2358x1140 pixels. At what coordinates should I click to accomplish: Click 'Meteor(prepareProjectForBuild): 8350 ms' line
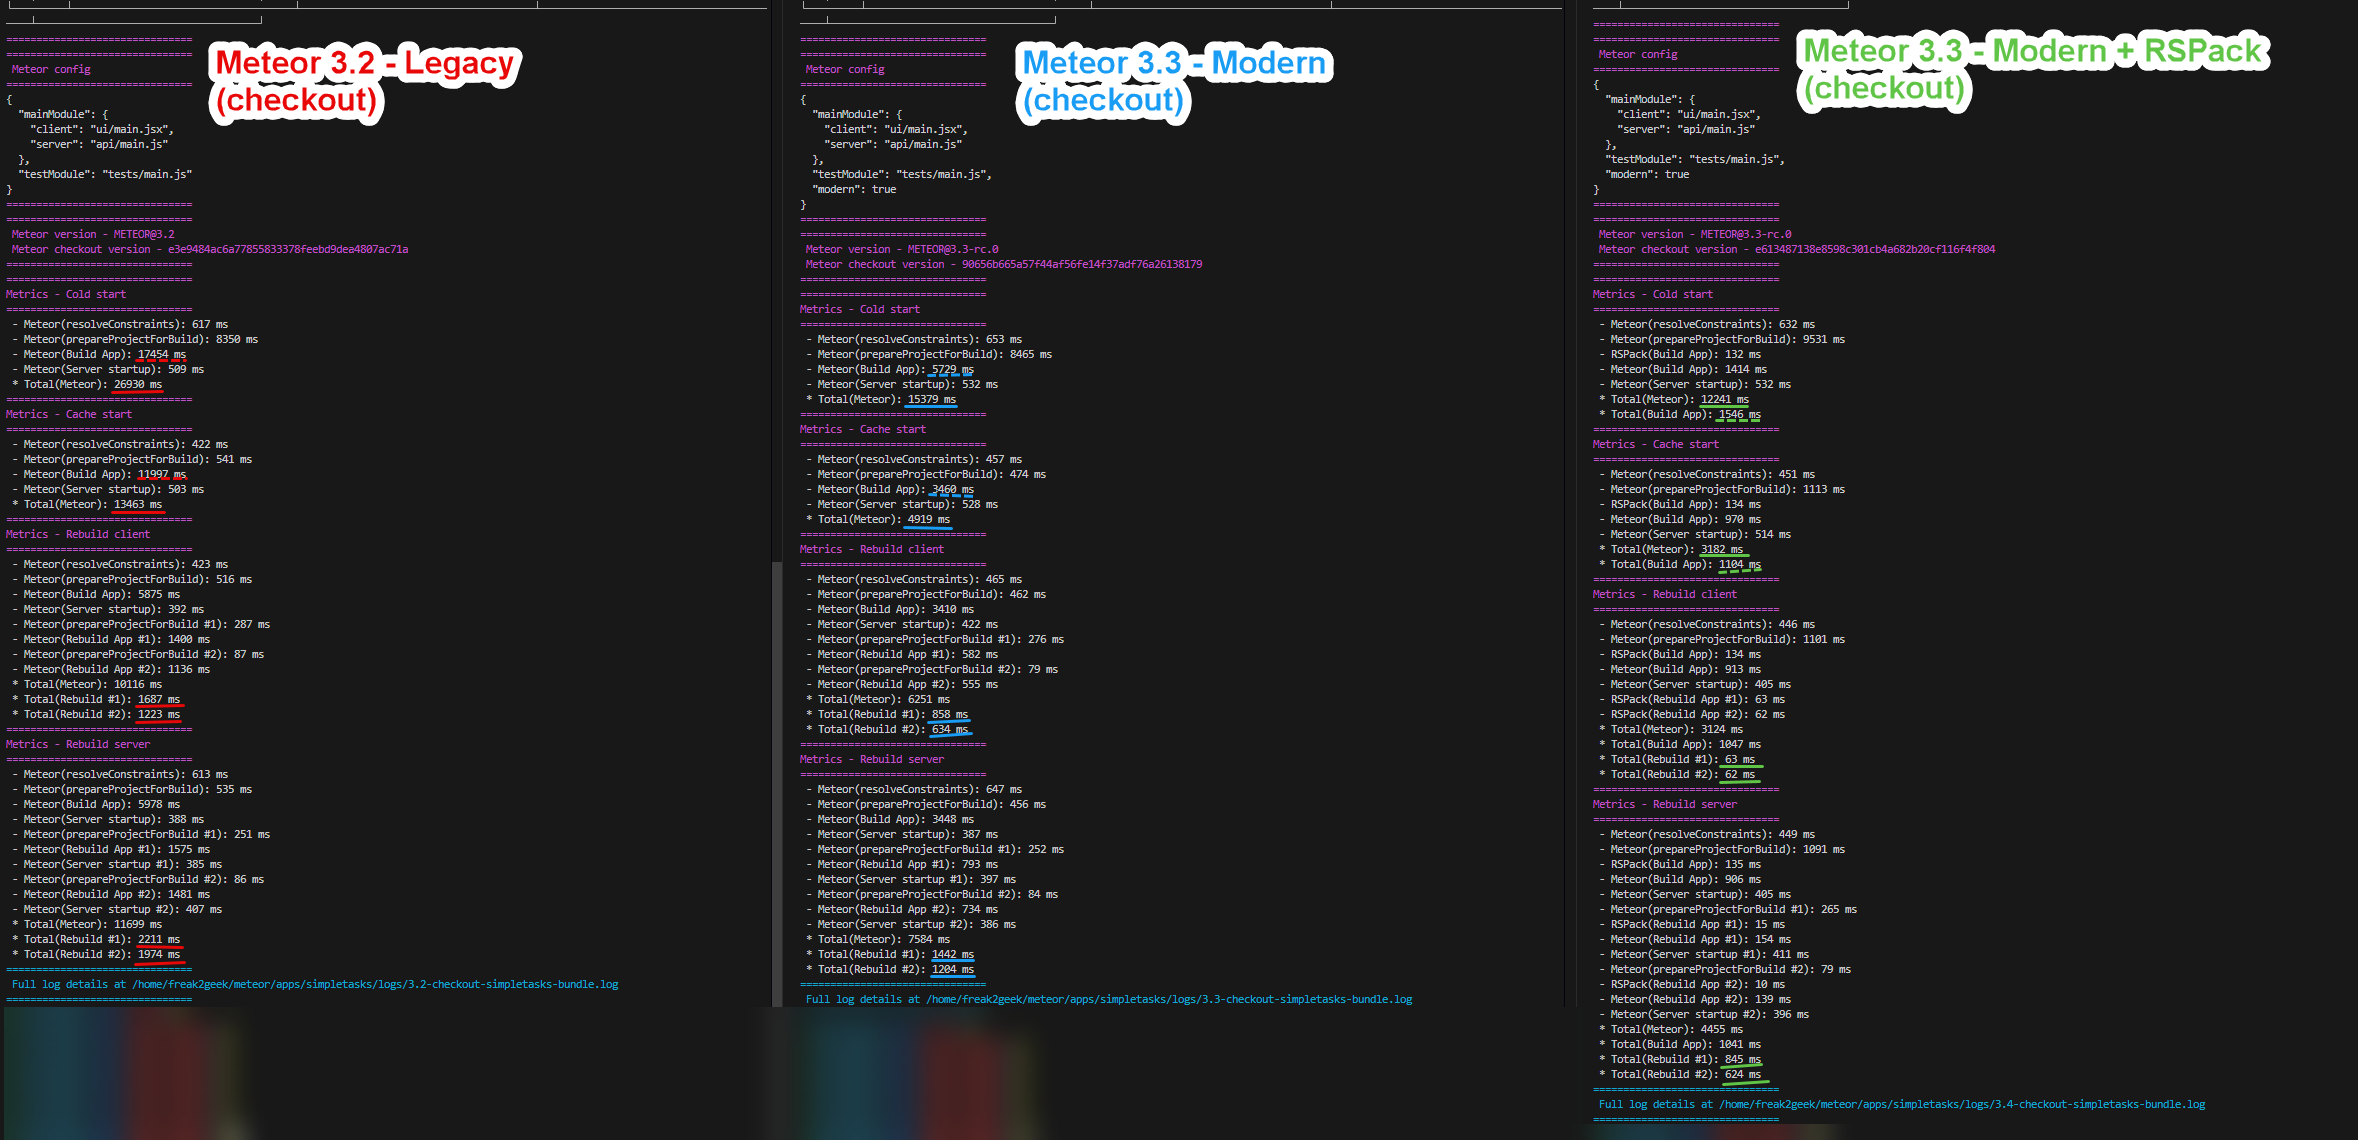[135, 339]
